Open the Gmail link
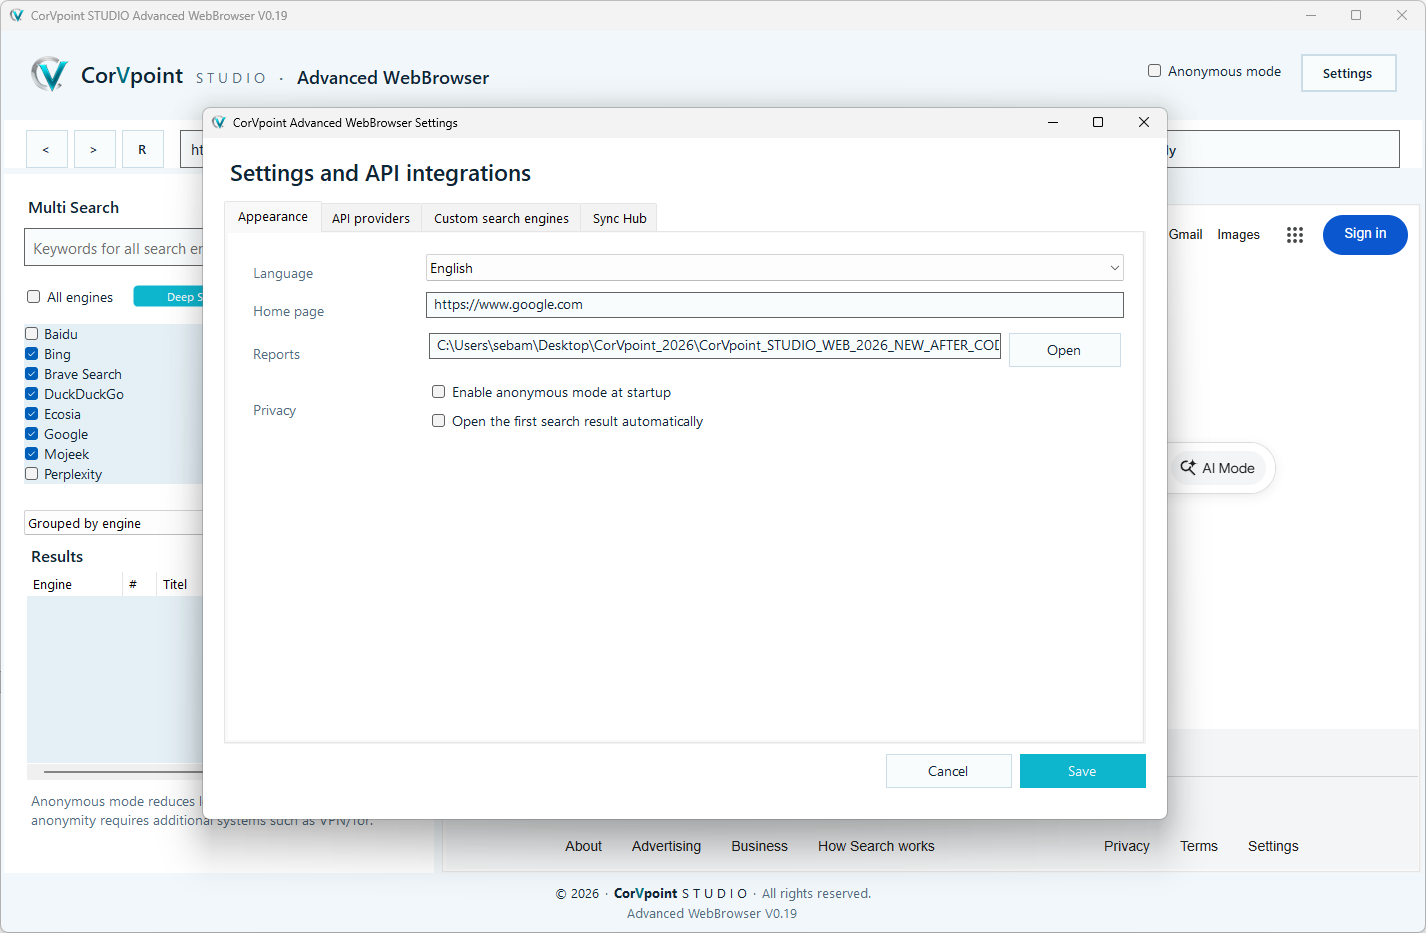 pos(1185,234)
